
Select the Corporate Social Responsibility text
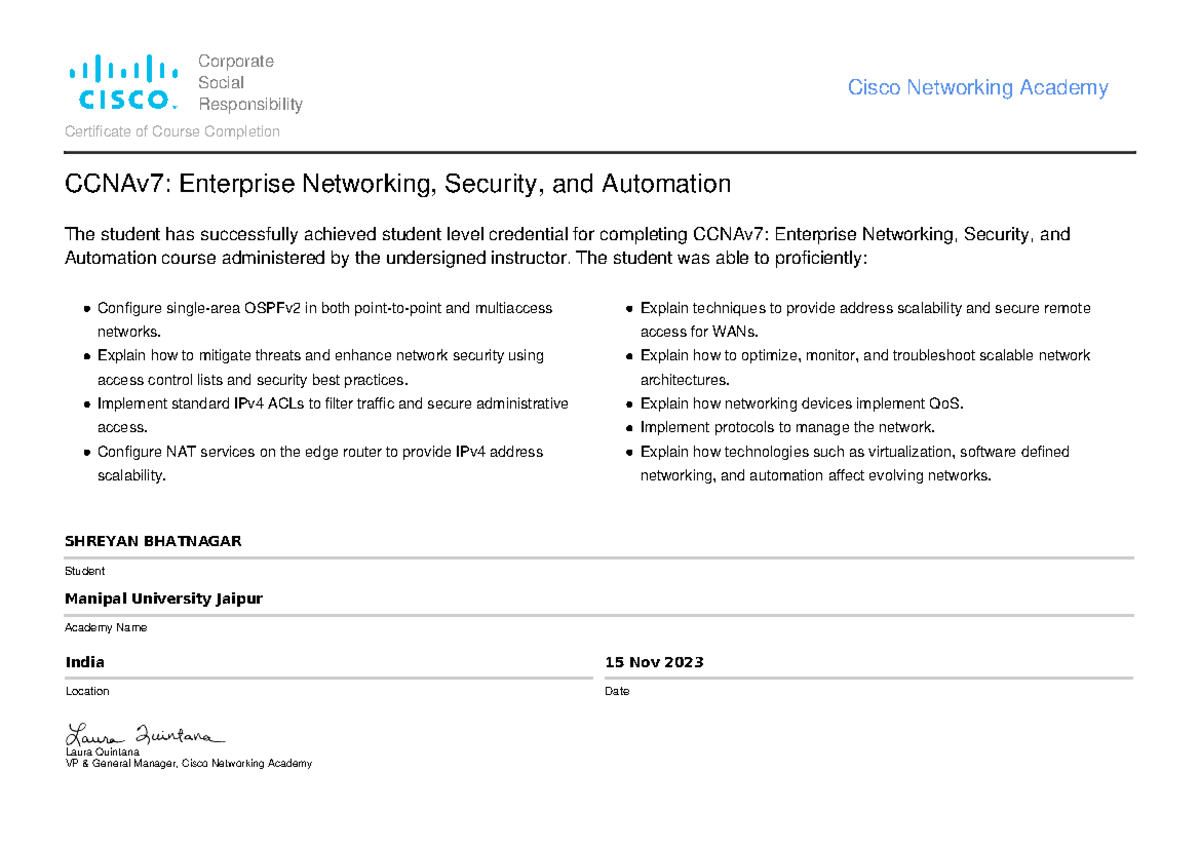(249, 83)
